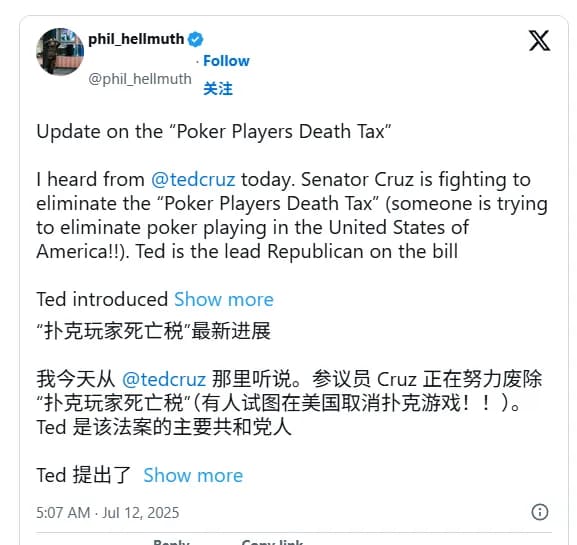Open the X logo link
The width and height of the screenshot is (577, 545).
(x=539, y=40)
